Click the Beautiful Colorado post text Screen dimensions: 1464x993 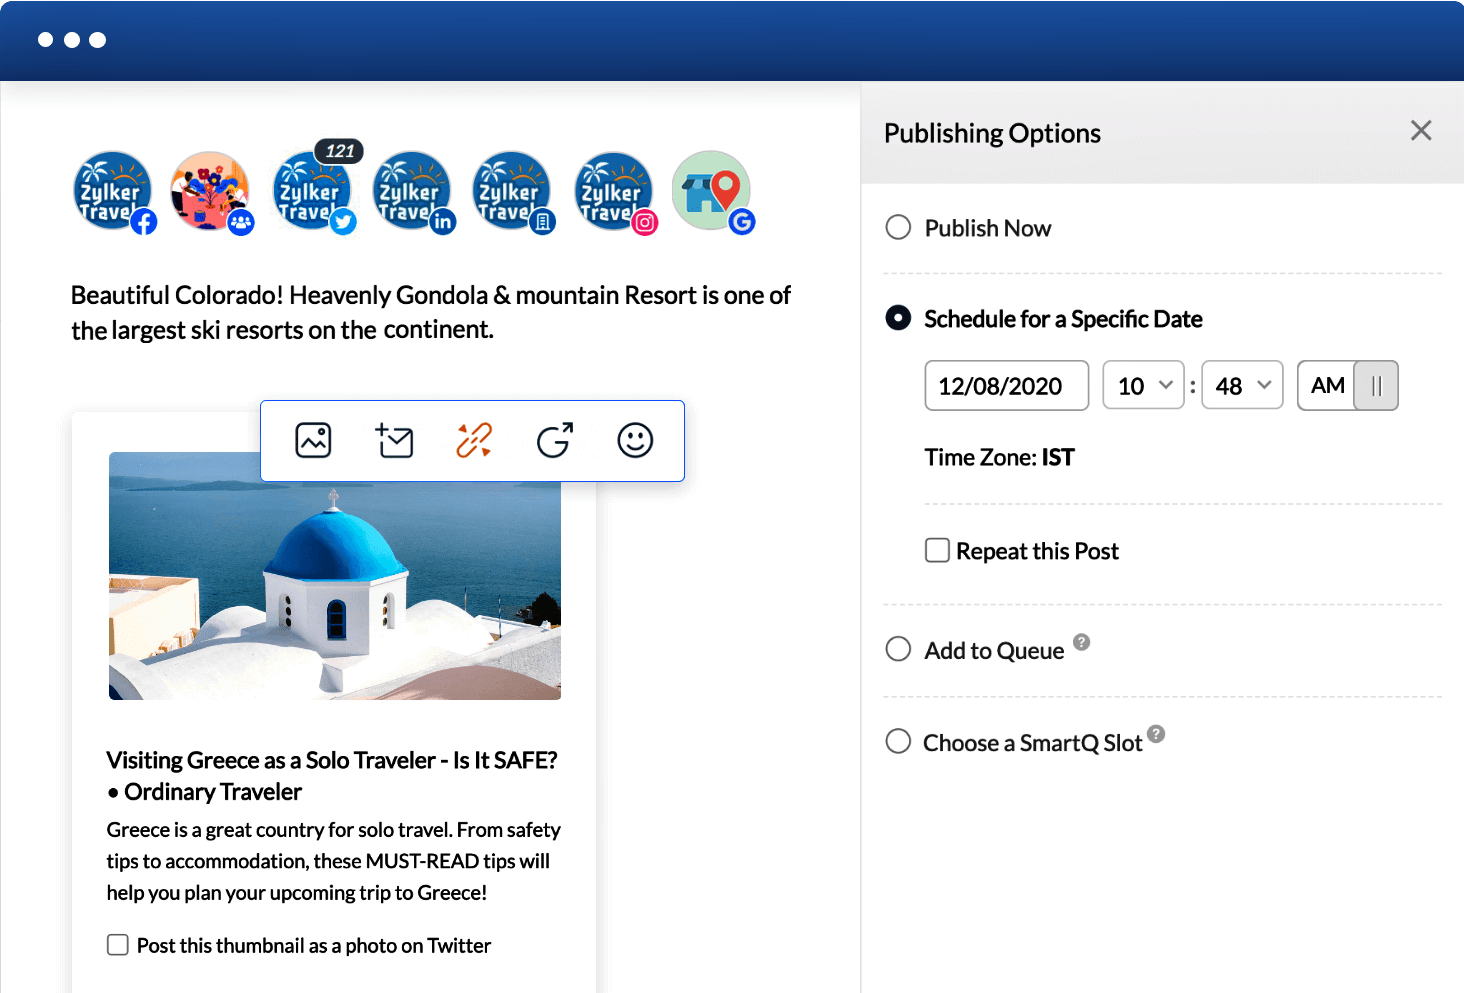(x=431, y=312)
